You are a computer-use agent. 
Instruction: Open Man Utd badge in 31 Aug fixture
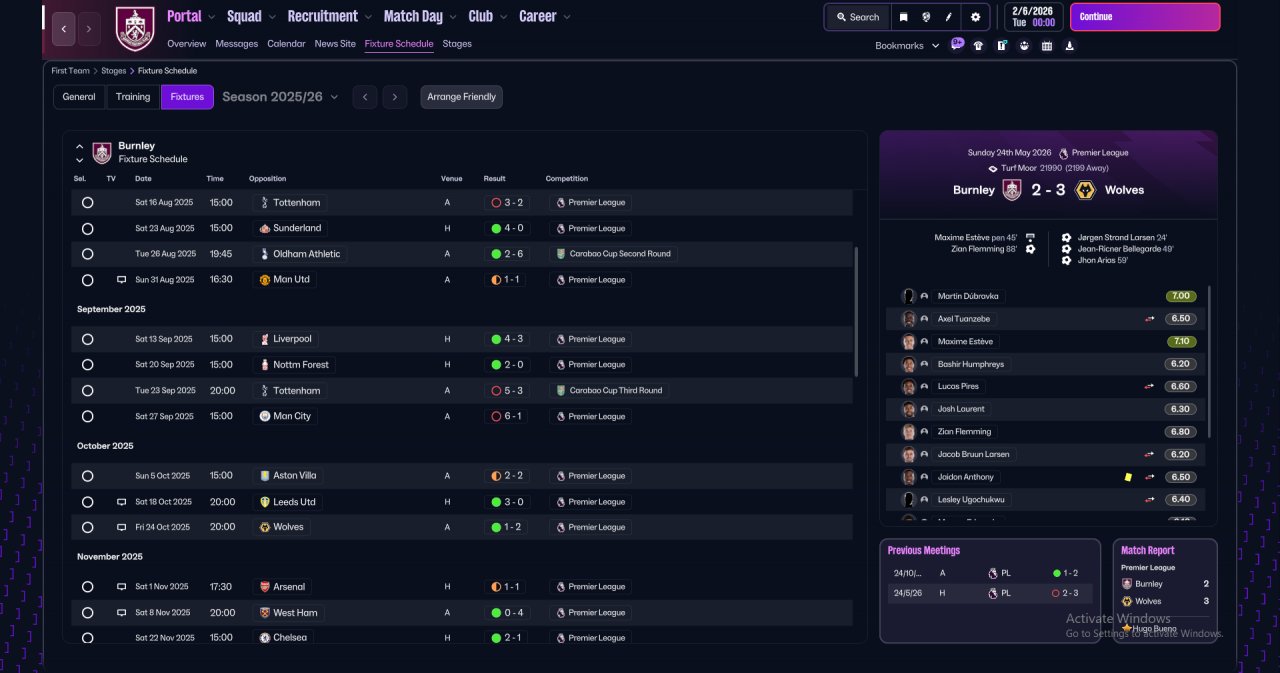click(x=265, y=280)
